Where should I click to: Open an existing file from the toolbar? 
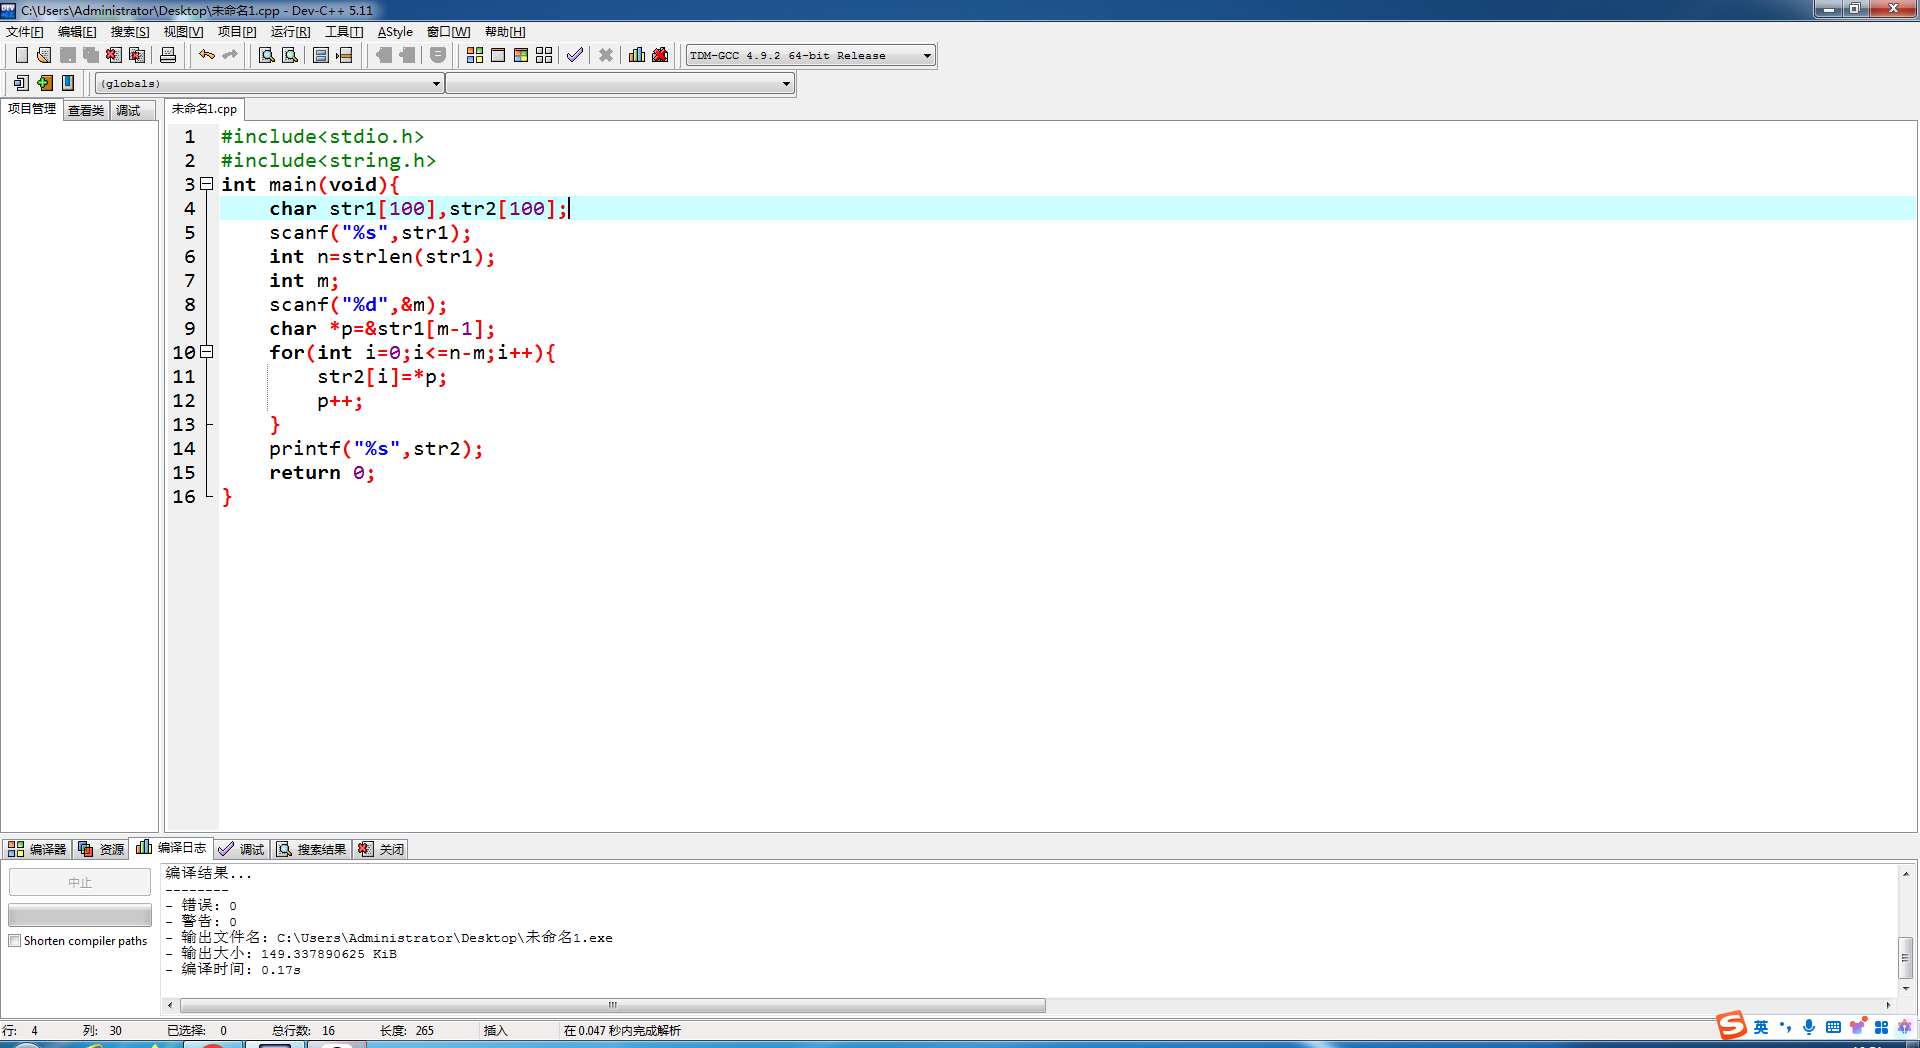(x=44, y=55)
